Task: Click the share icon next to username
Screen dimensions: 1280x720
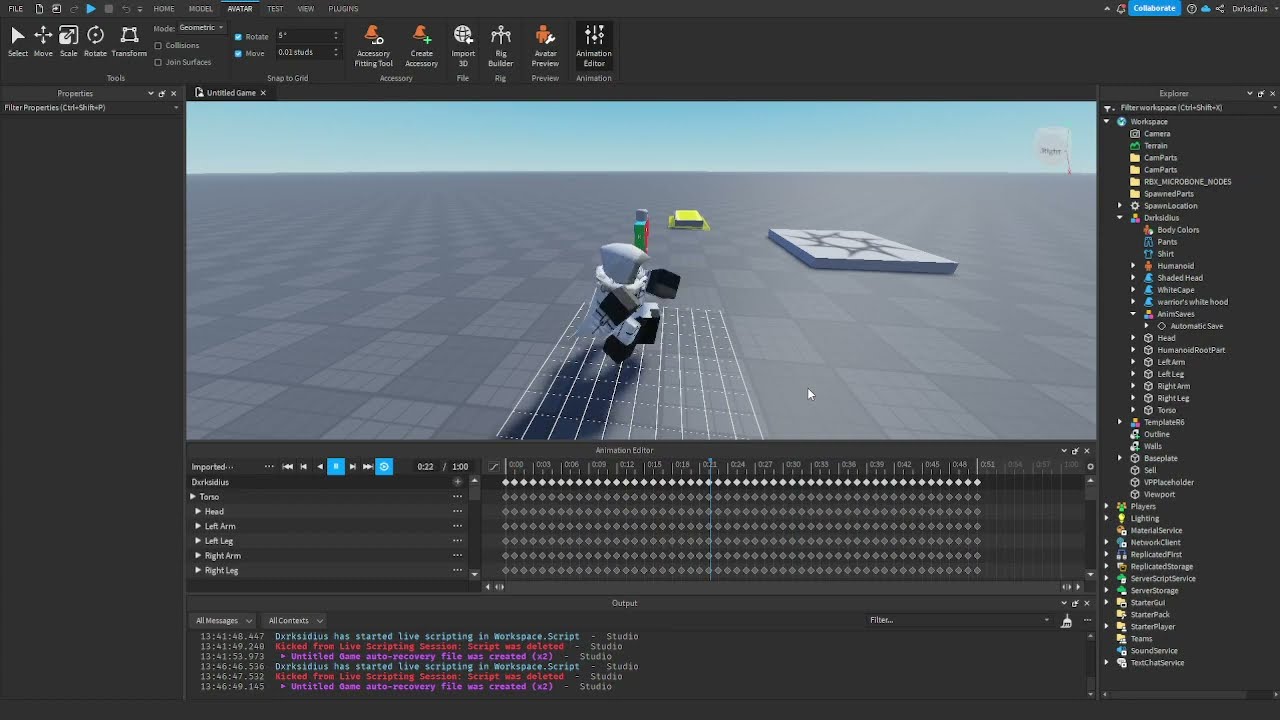Action: click(1220, 8)
